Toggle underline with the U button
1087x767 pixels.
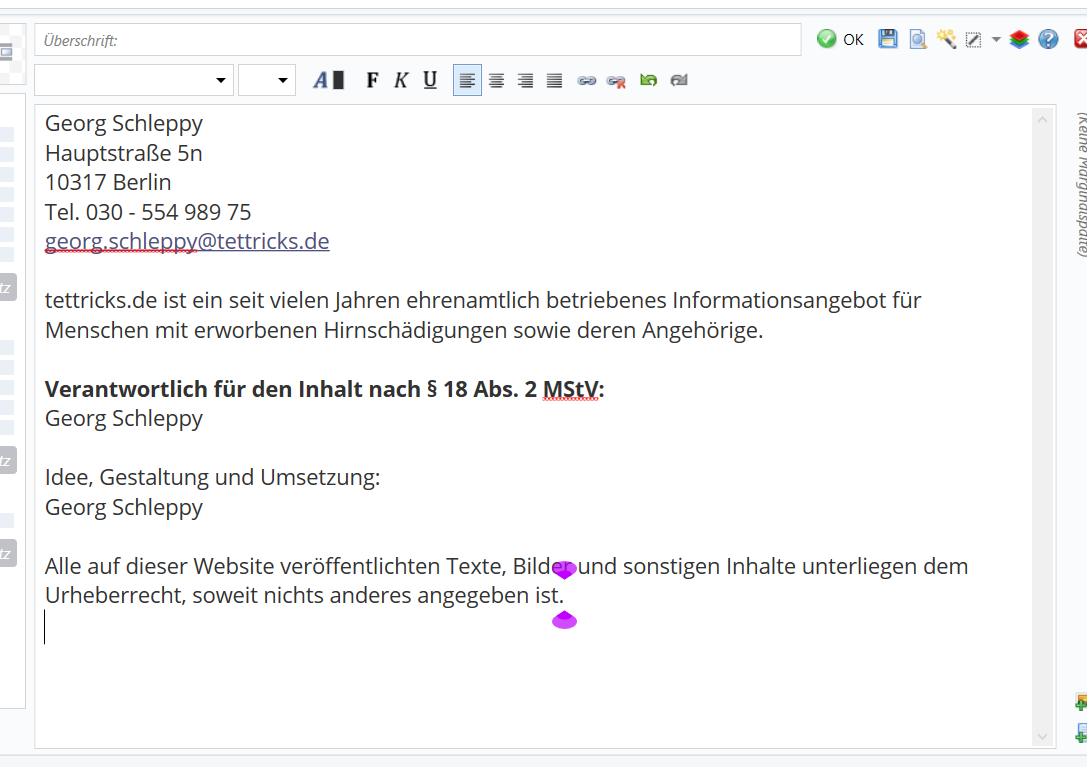pyautogui.click(x=430, y=80)
